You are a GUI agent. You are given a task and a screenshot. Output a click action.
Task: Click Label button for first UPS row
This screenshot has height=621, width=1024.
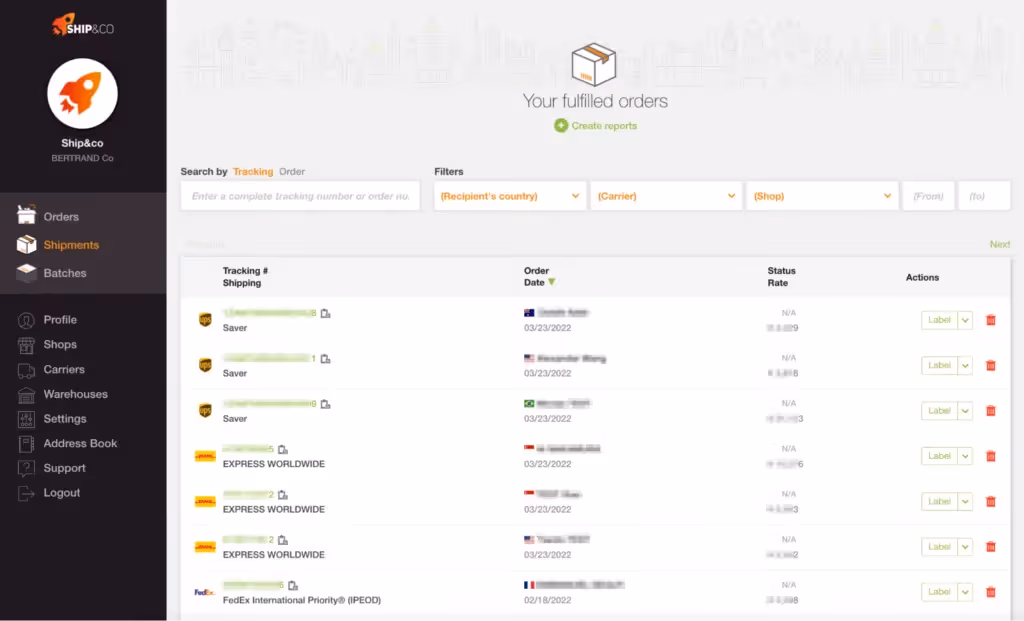pos(939,320)
